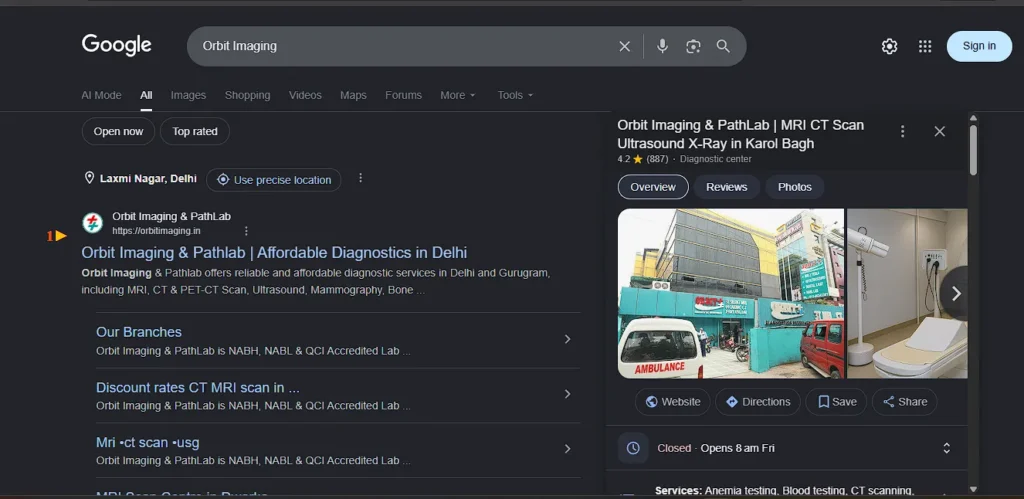Click the magnifying glass search icon

723,46
